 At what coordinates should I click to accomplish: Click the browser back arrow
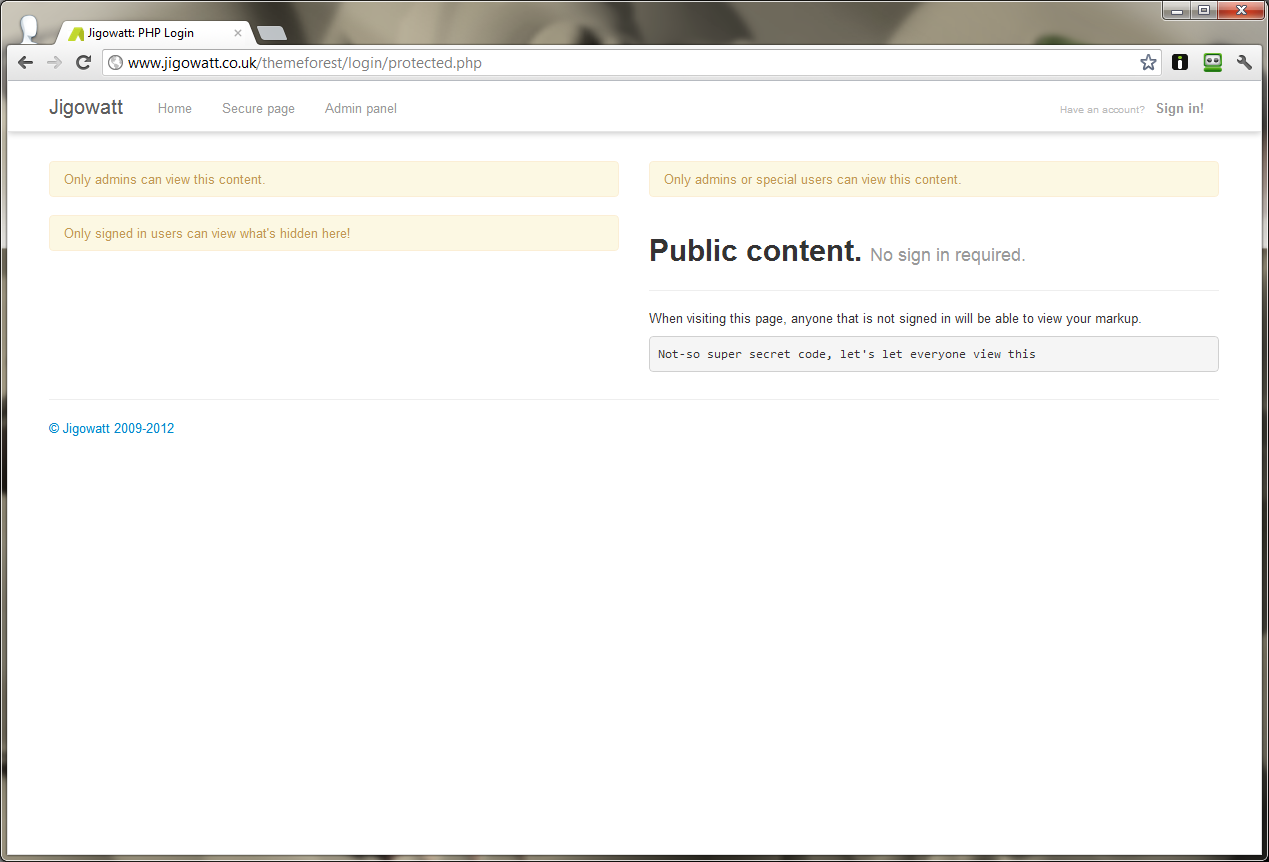coord(26,63)
